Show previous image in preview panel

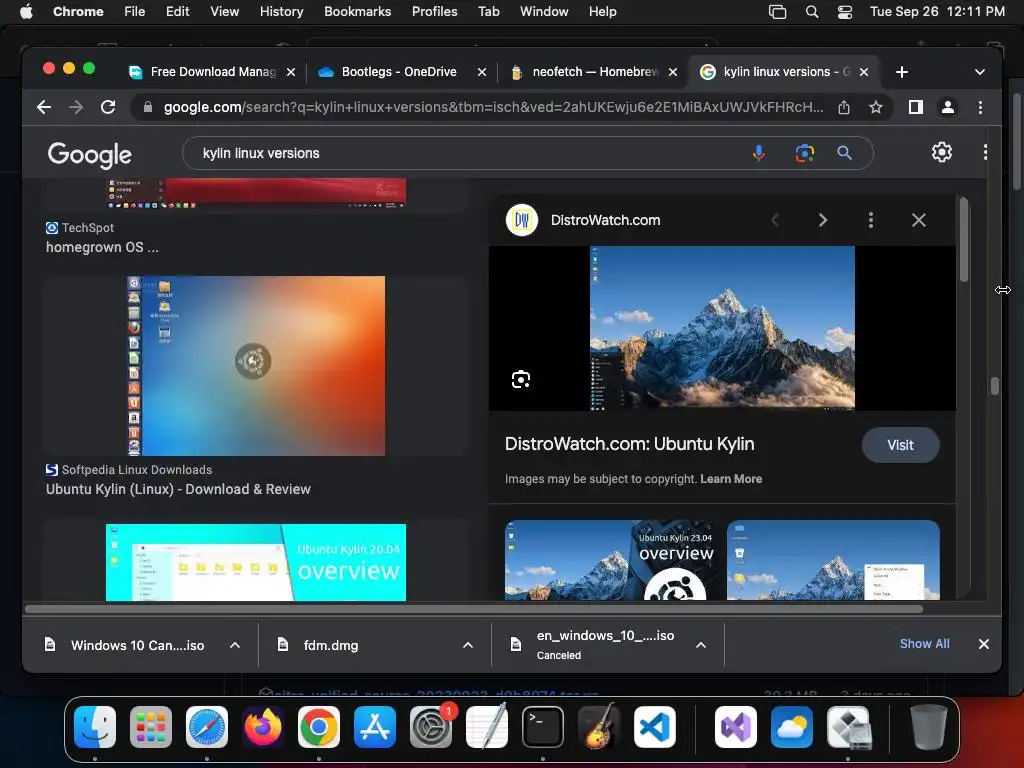point(775,220)
